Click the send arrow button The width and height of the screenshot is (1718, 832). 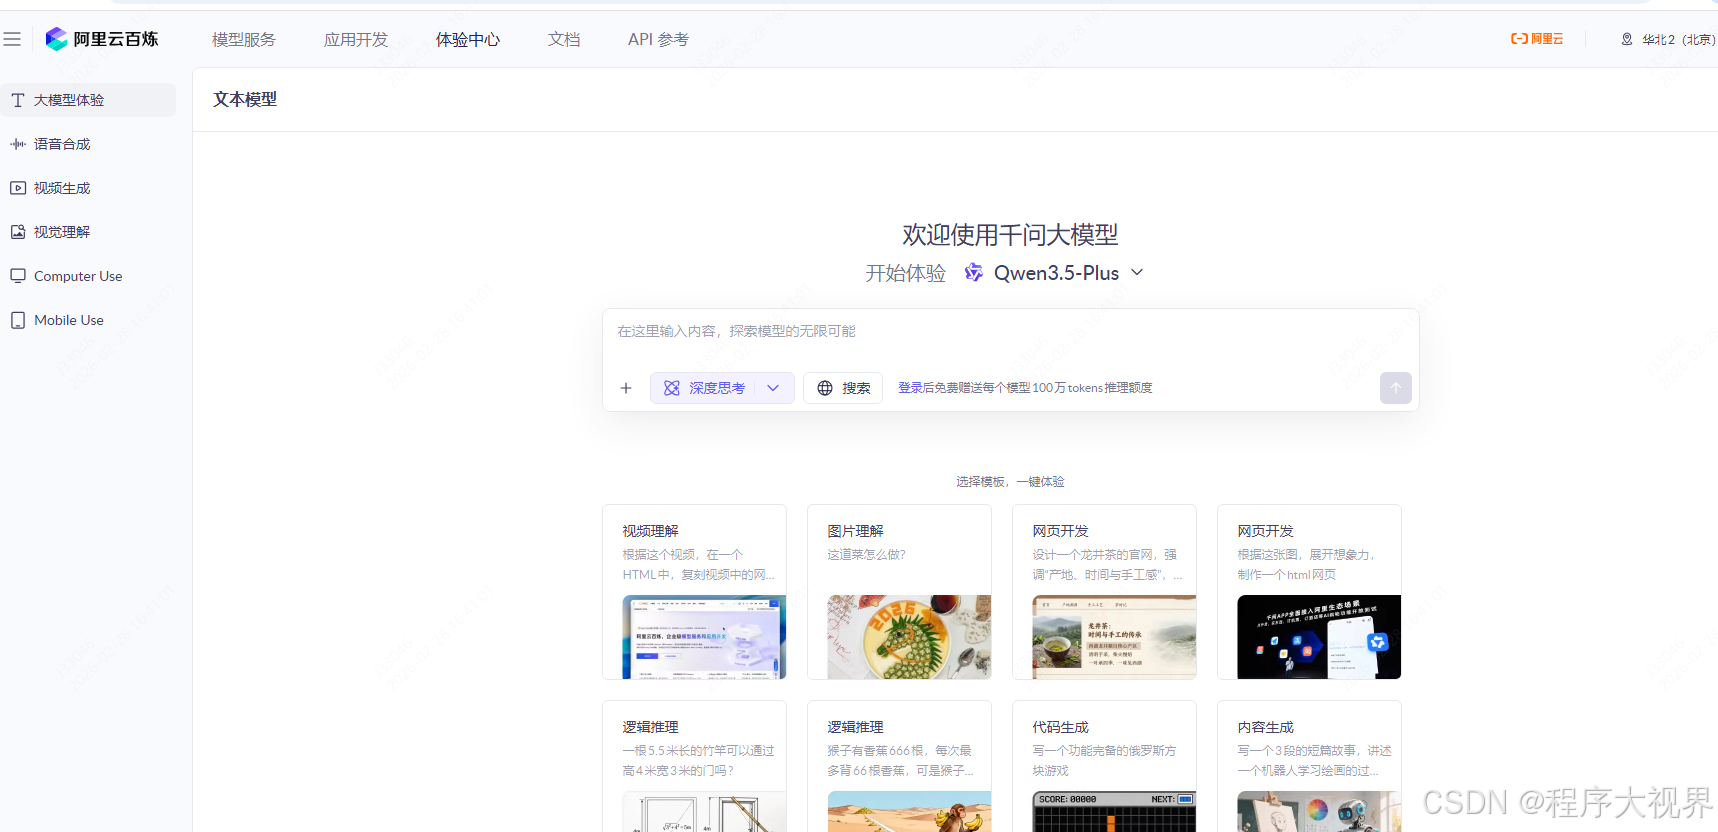pos(1396,388)
